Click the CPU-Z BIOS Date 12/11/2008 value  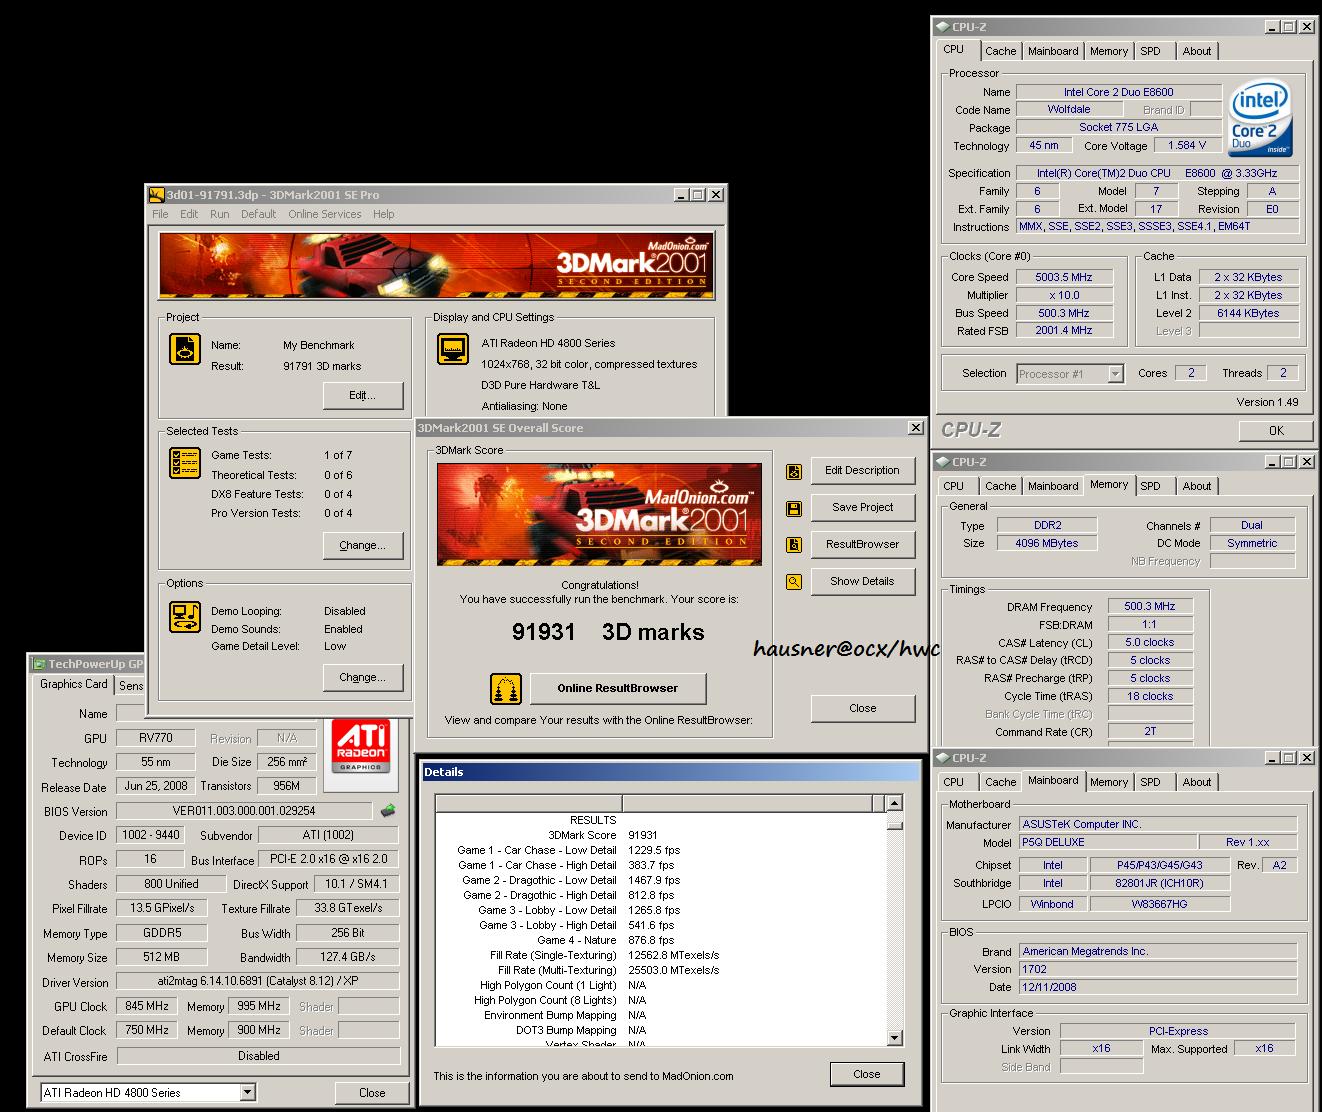pos(1158,987)
